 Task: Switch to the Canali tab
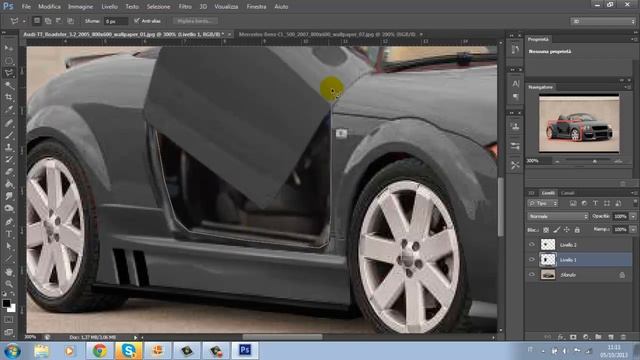click(567, 193)
